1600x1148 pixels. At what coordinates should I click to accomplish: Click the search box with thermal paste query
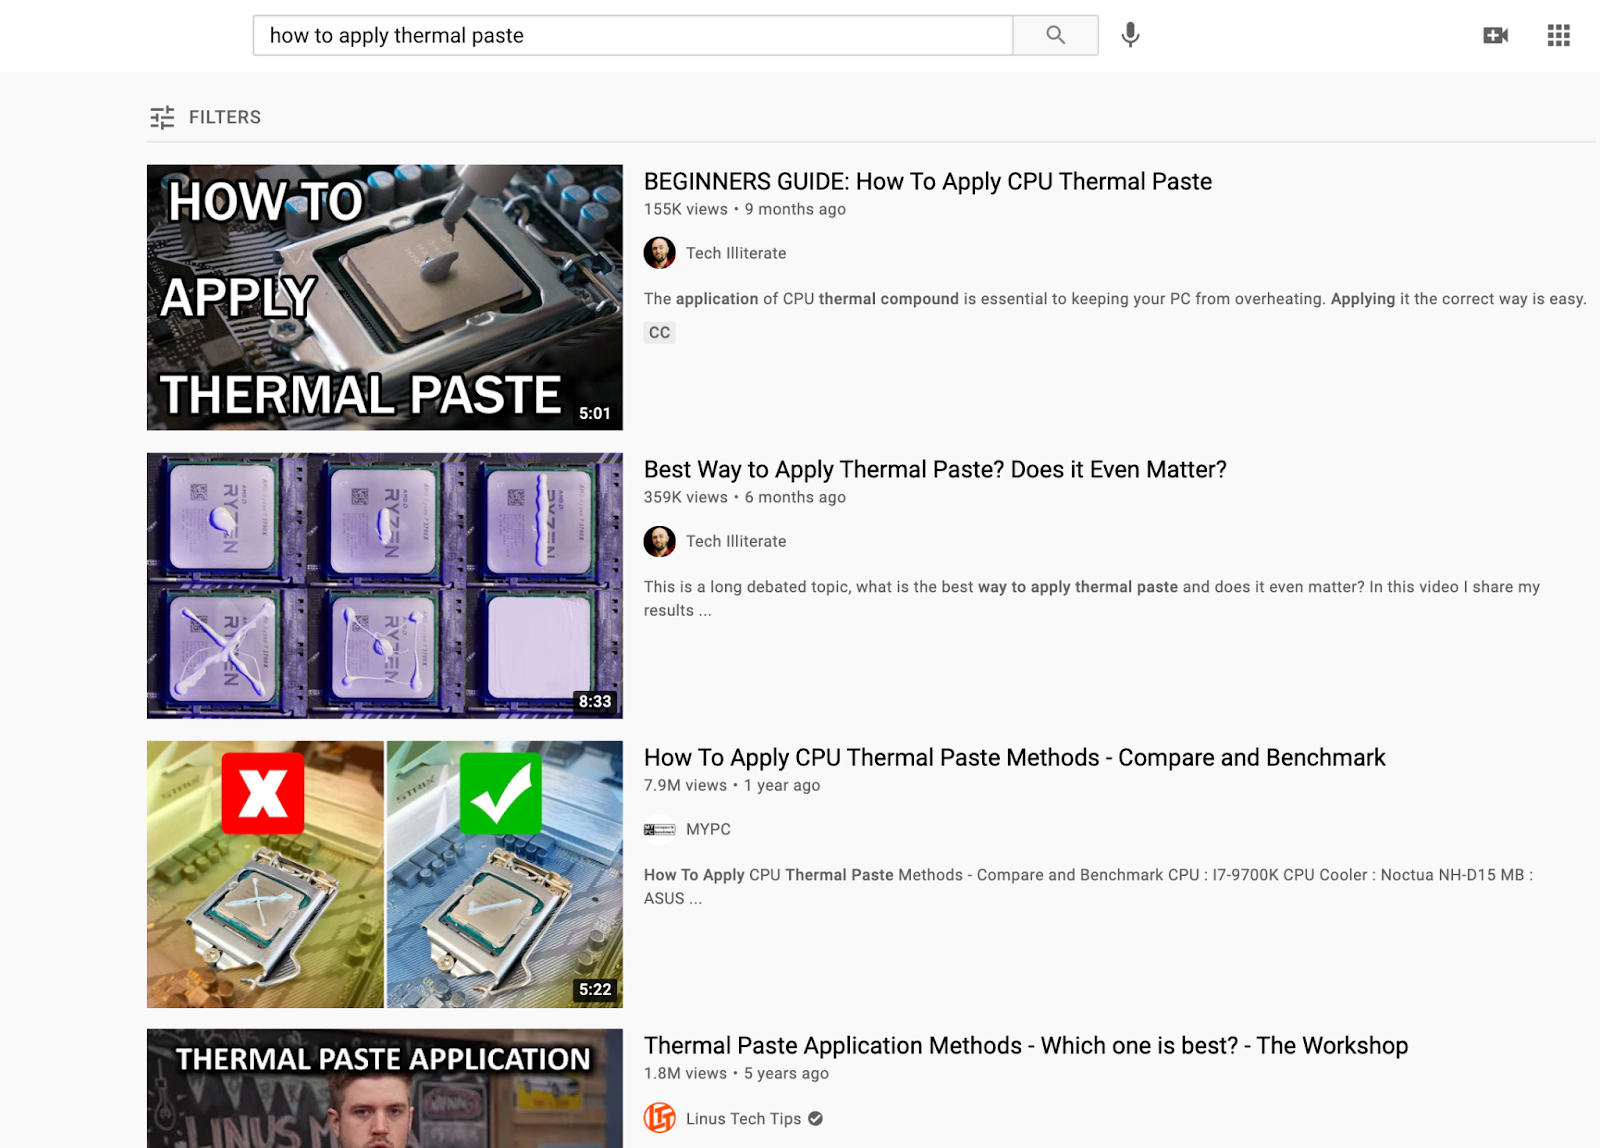pyautogui.click(x=632, y=35)
